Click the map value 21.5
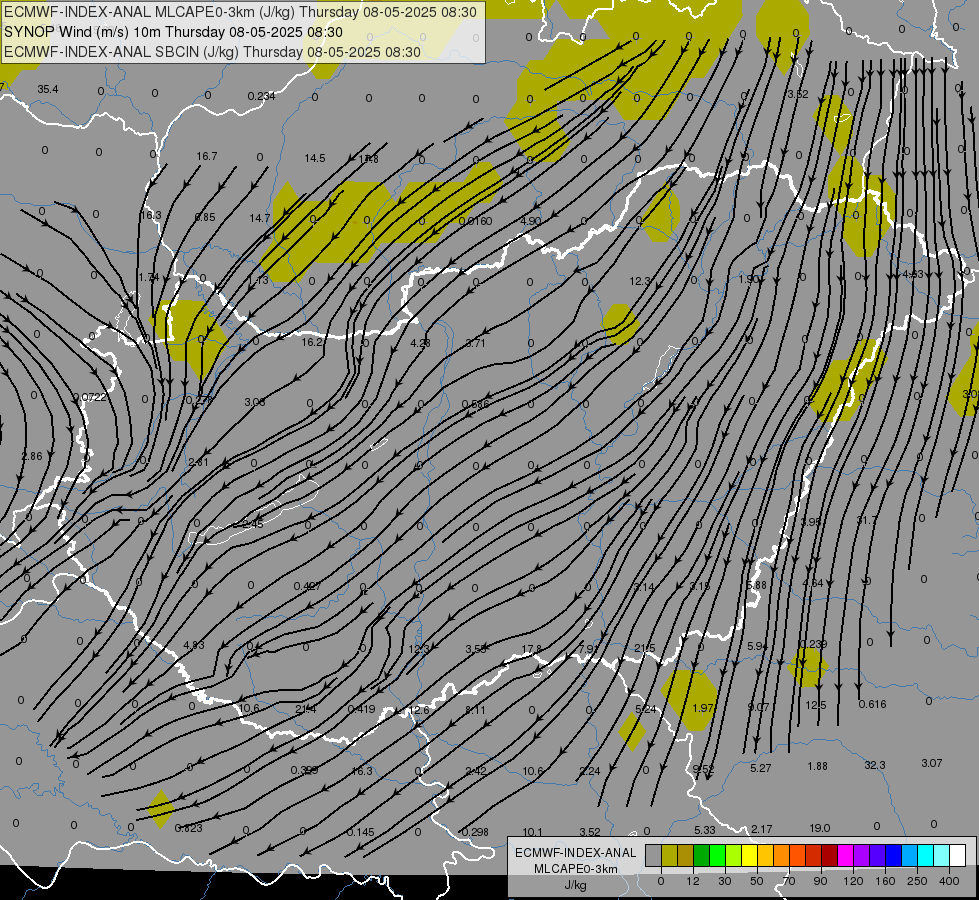This screenshot has width=979, height=900. [x=645, y=648]
